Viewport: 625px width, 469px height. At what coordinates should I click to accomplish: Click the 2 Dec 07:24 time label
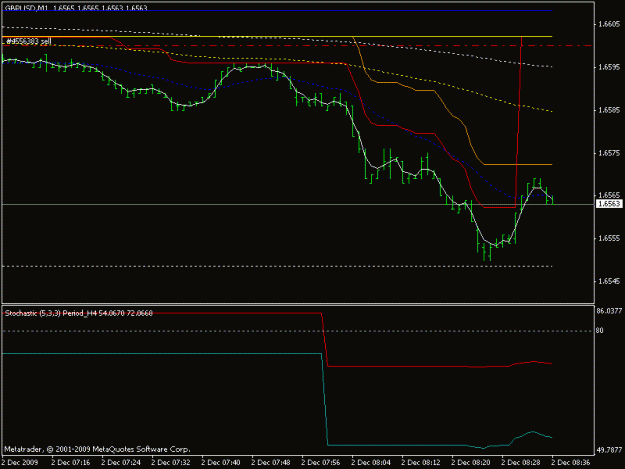pos(120,462)
